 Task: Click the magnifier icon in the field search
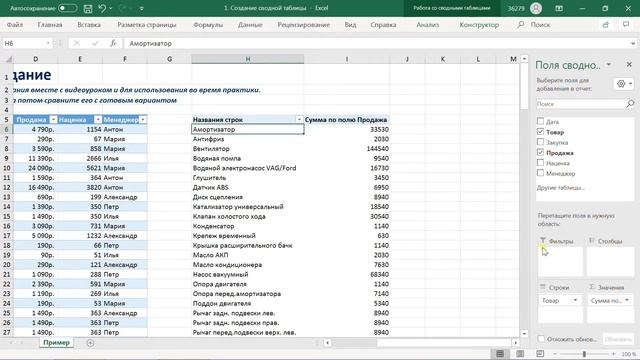[x=630, y=104]
